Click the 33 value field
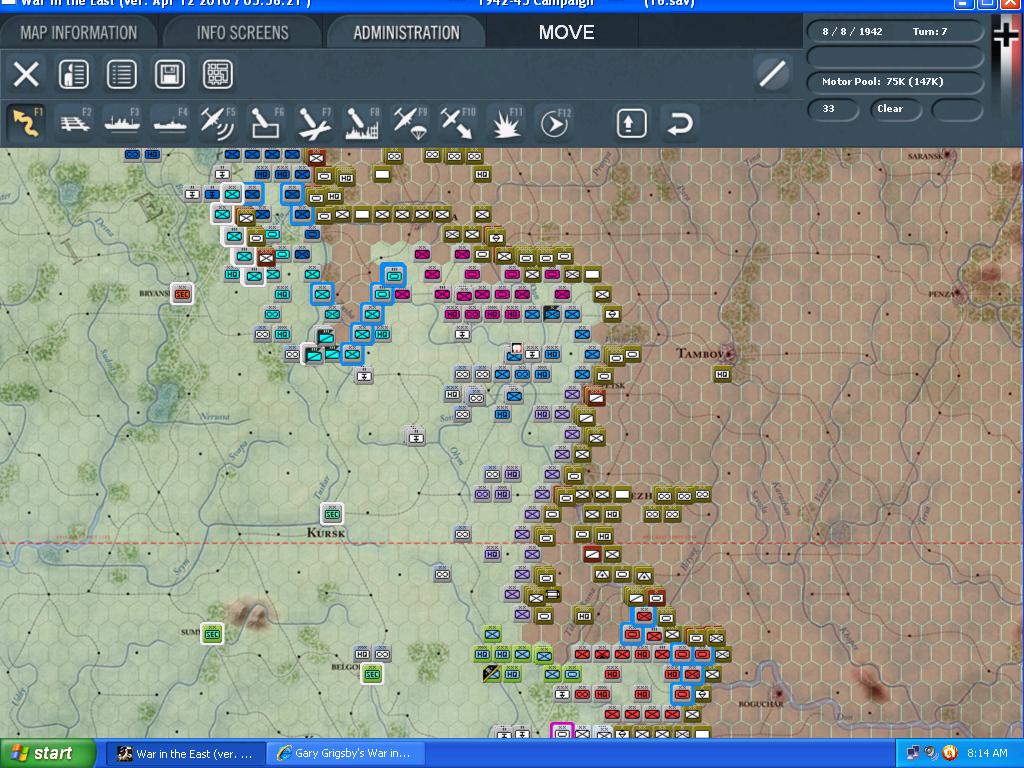Image resolution: width=1024 pixels, height=768 pixels. pyautogui.click(x=833, y=109)
